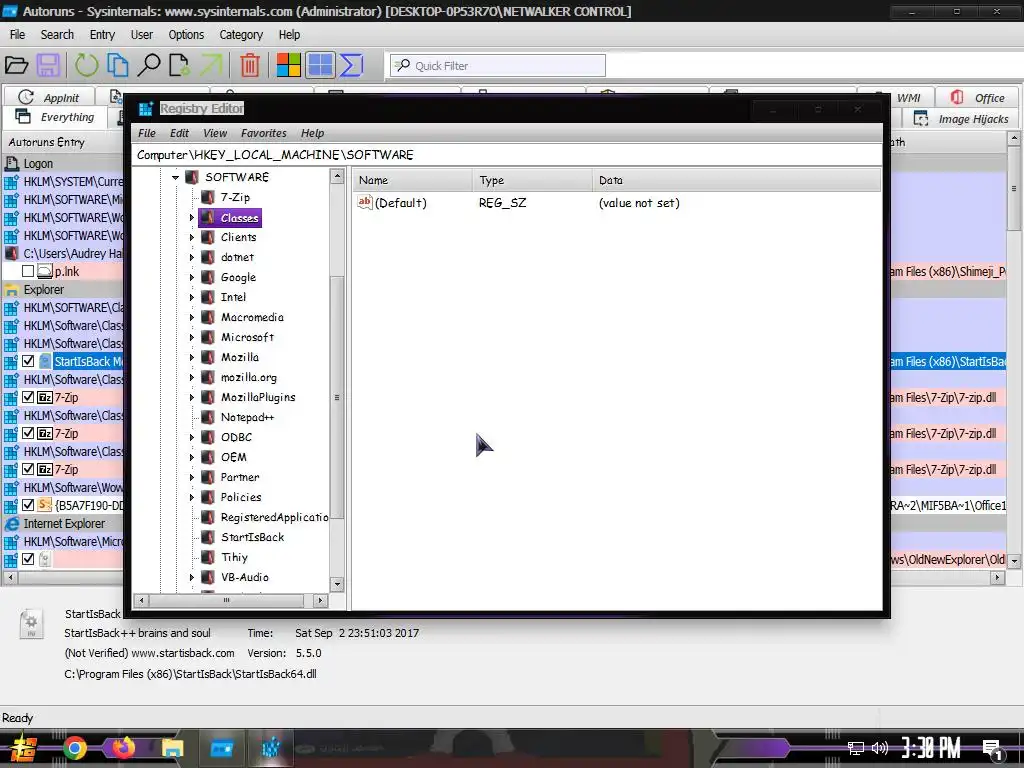Click the red trash Delete icon

pos(249,65)
